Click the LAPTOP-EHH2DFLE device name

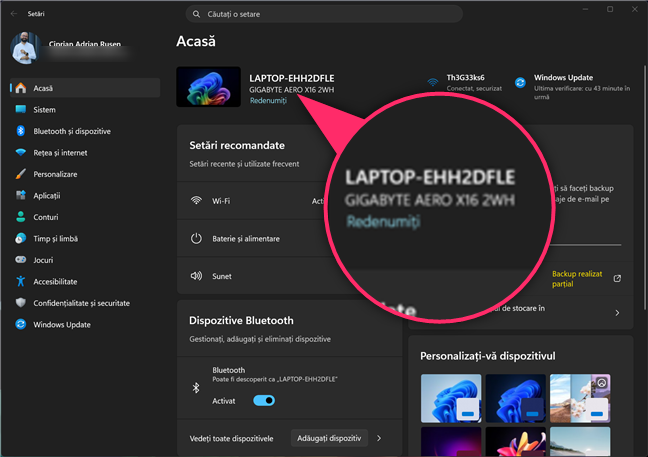[292, 78]
